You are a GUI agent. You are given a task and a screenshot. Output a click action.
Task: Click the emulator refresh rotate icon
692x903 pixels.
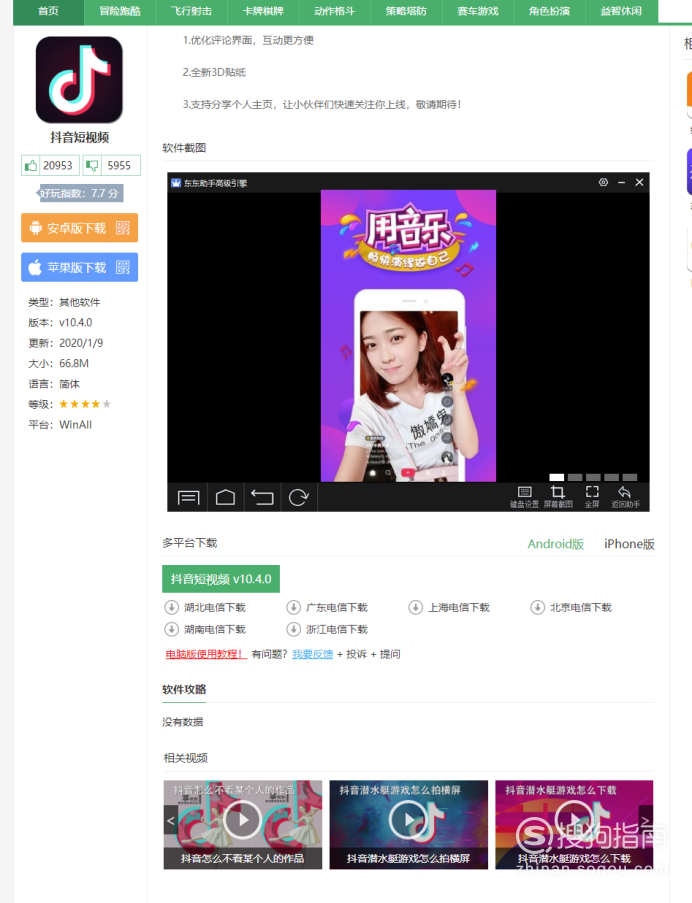pyautogui.click(x=299, y=498)
